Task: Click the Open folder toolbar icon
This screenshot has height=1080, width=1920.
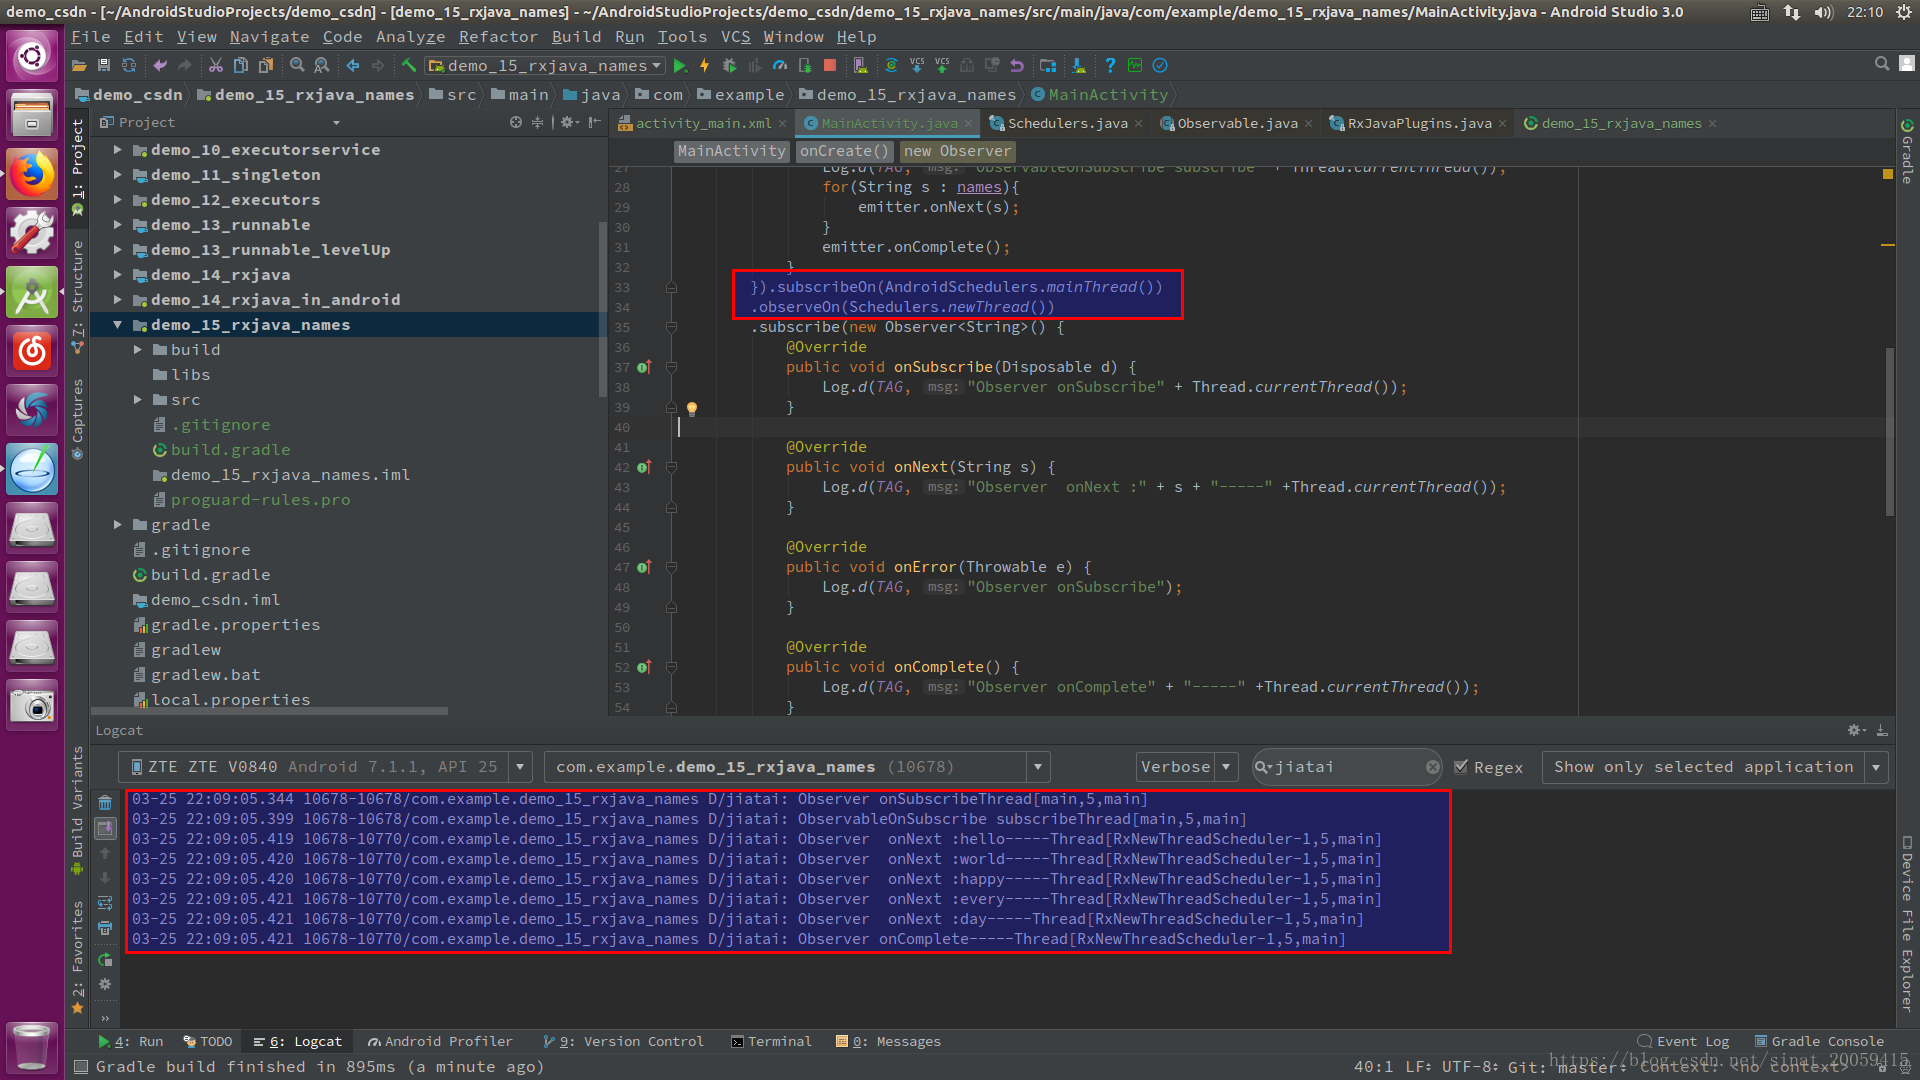Action: click(79, 66)
